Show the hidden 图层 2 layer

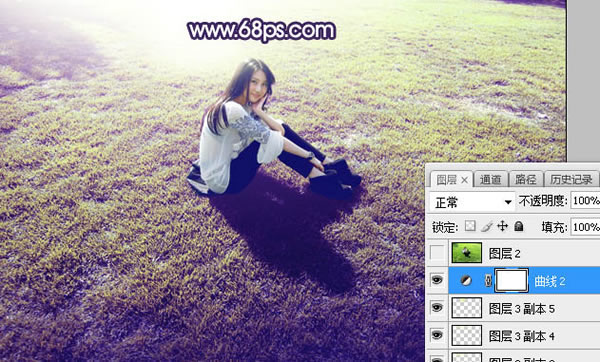click(437, 253)
